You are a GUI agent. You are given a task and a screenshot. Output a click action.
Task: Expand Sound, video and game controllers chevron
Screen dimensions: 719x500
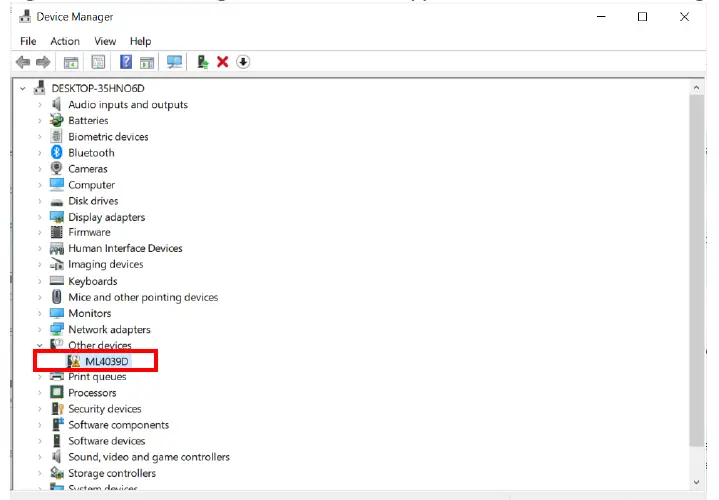(39, 457)
